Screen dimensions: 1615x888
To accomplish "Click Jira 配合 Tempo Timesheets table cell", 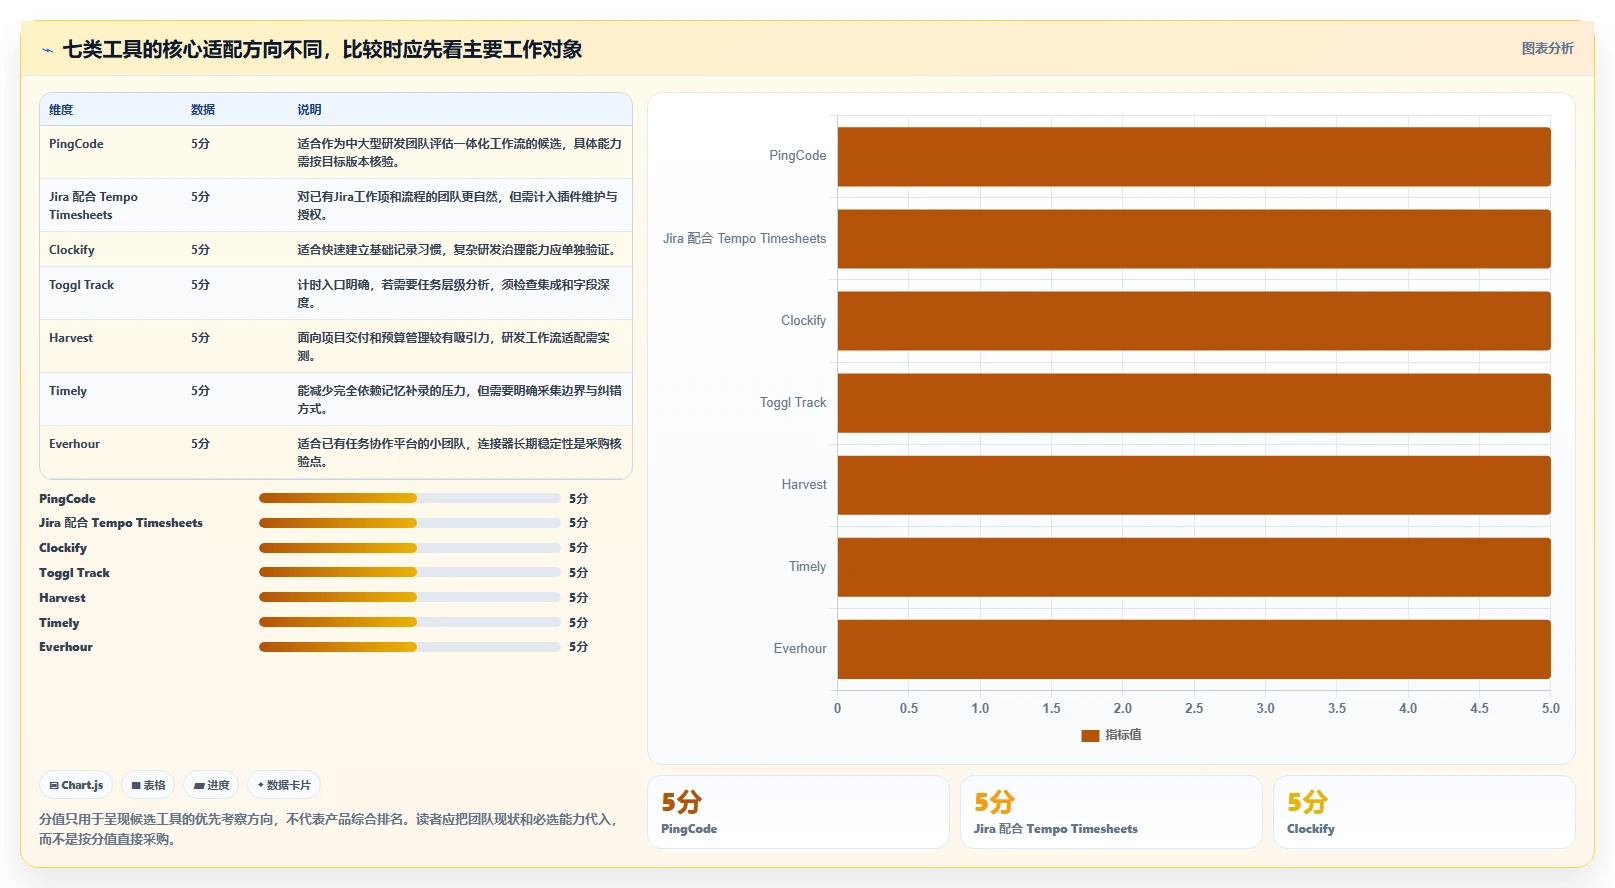I will coord(93,206).
